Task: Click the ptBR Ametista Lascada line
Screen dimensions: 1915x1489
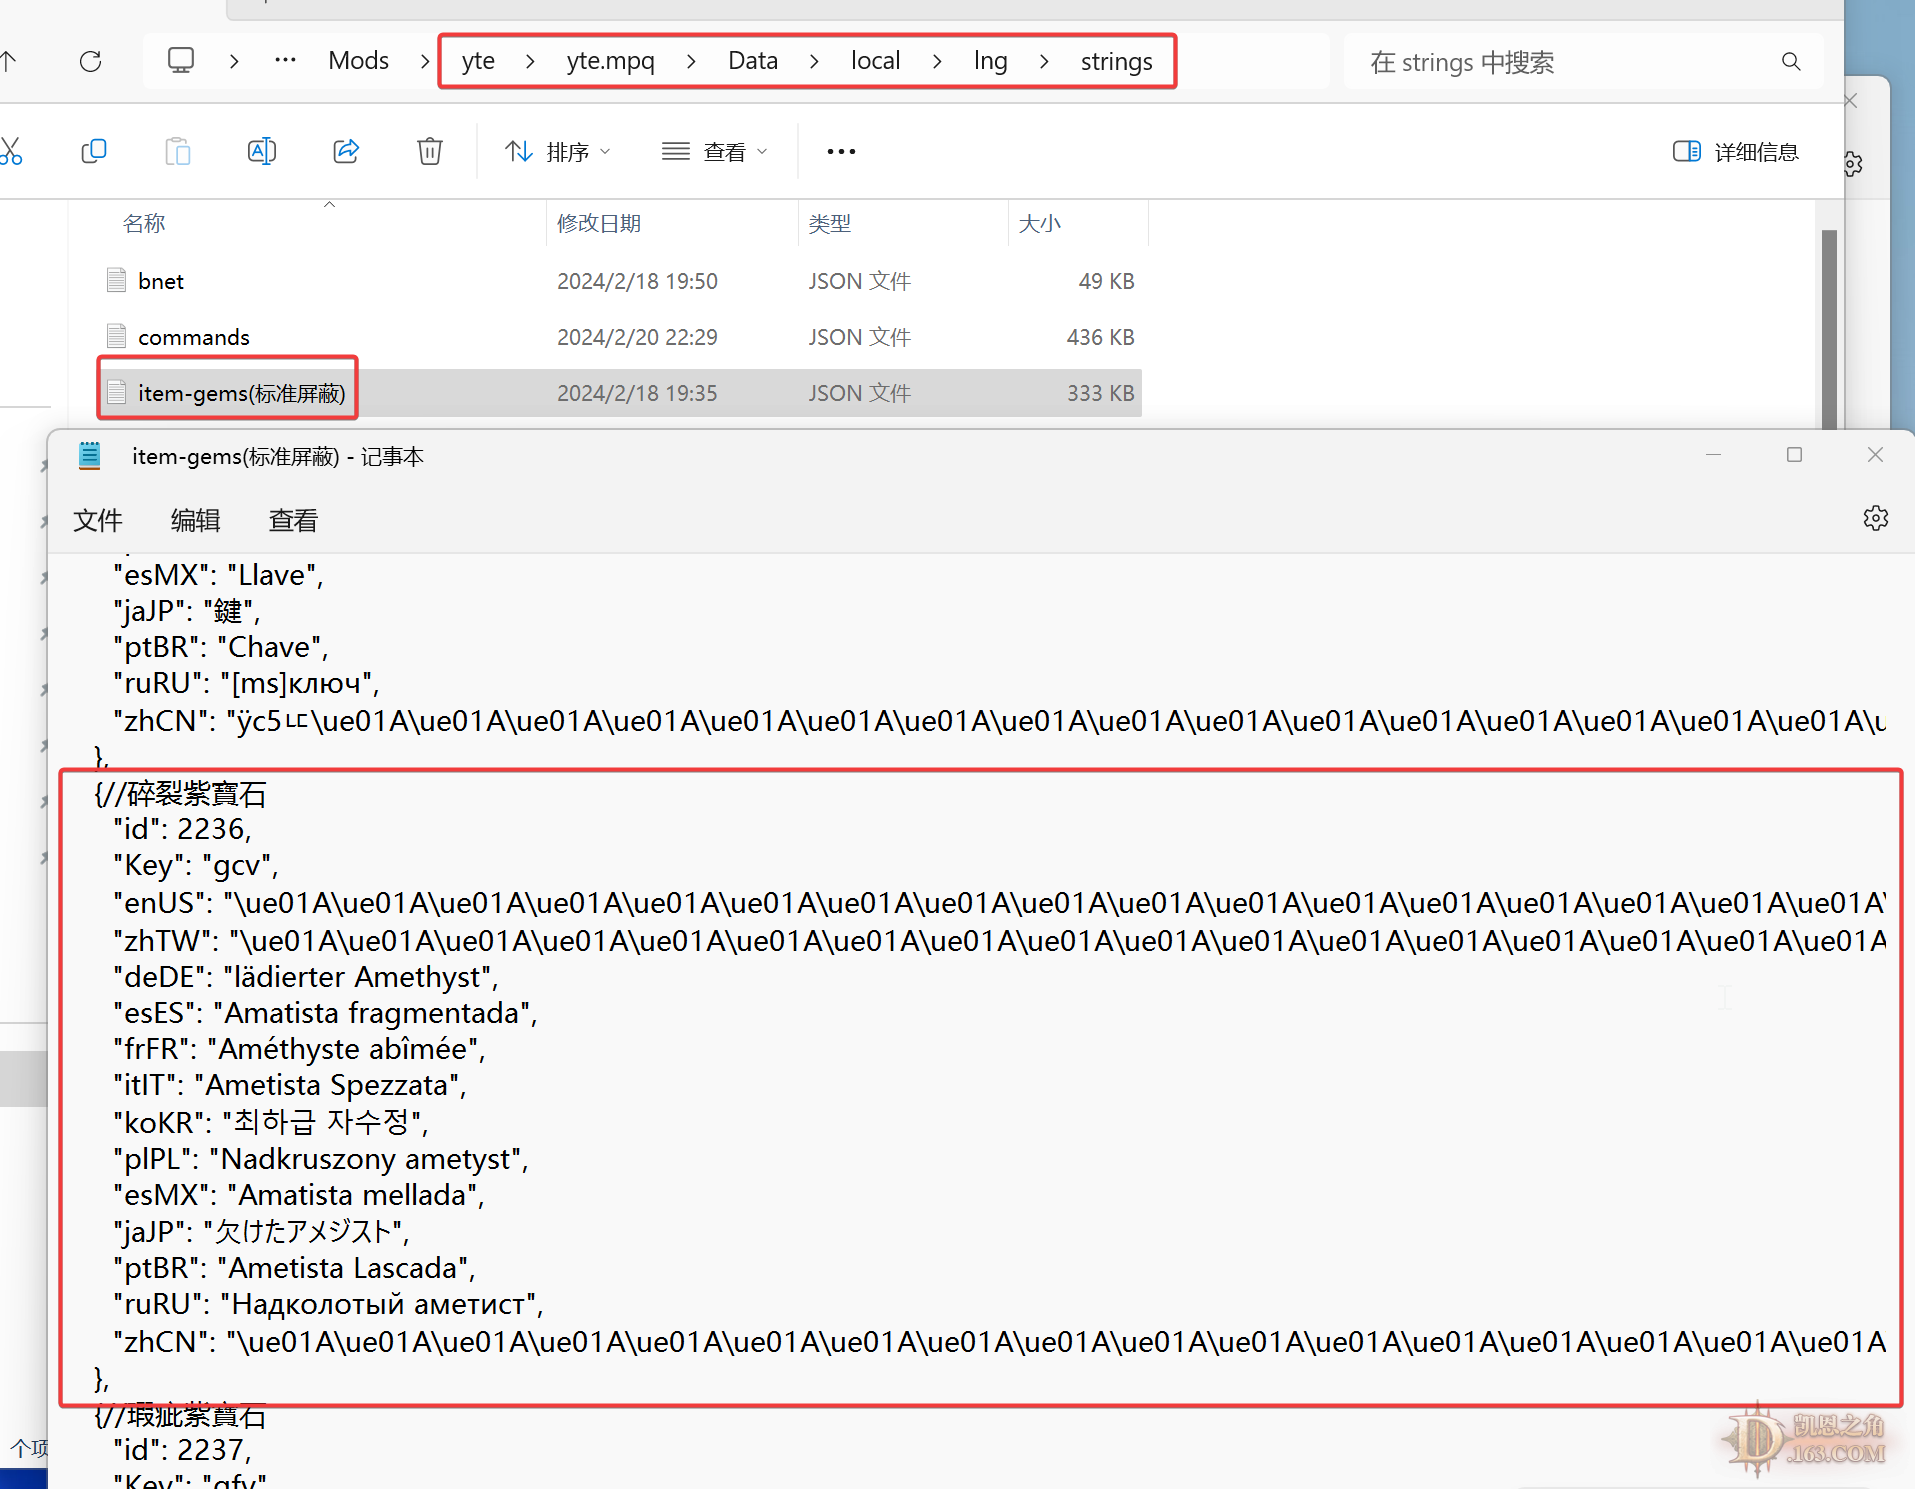Action: click(x=294, y=1268)
